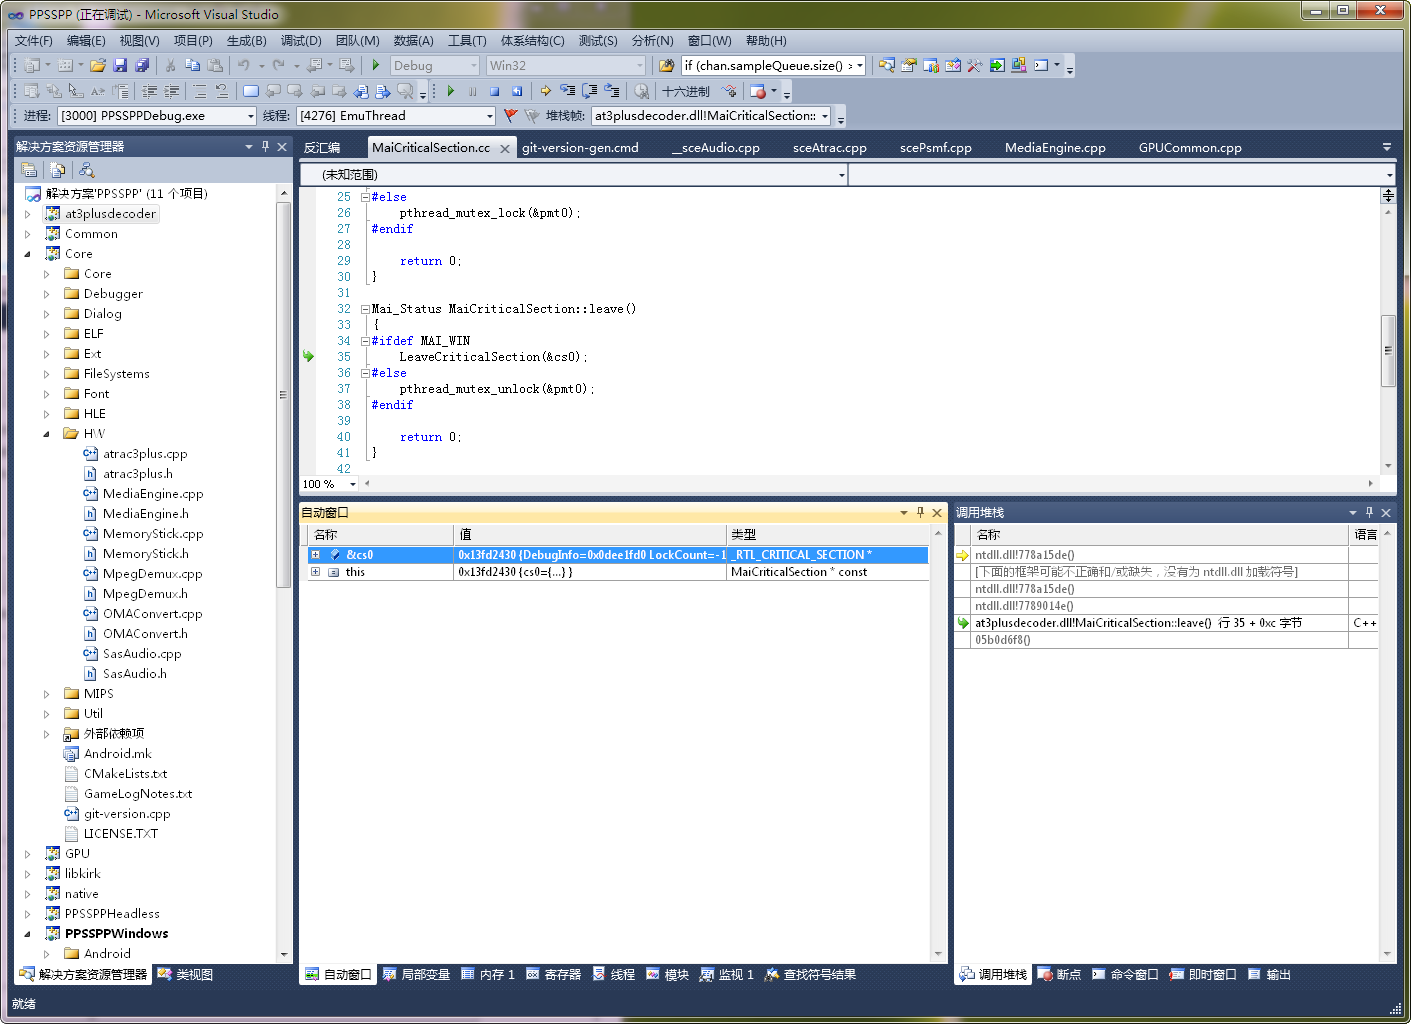Viewport: 1411px width, 1024px height.
Task: Collapse the #ifdef MAI_WIN block at line 34
Action: coord(365,341)
